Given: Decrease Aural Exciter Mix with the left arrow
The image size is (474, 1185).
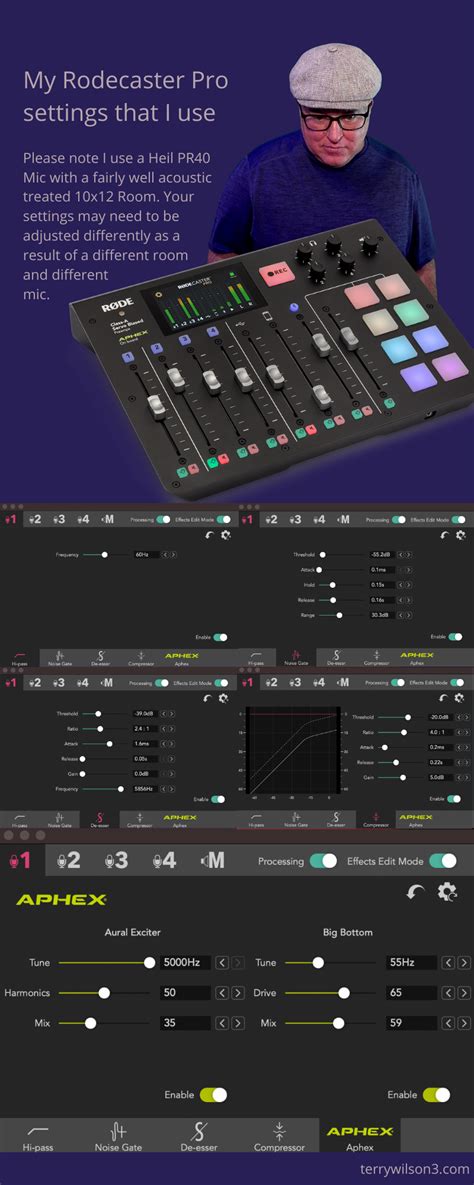Looking at the screenshot, I should (x=222, y=1023).
